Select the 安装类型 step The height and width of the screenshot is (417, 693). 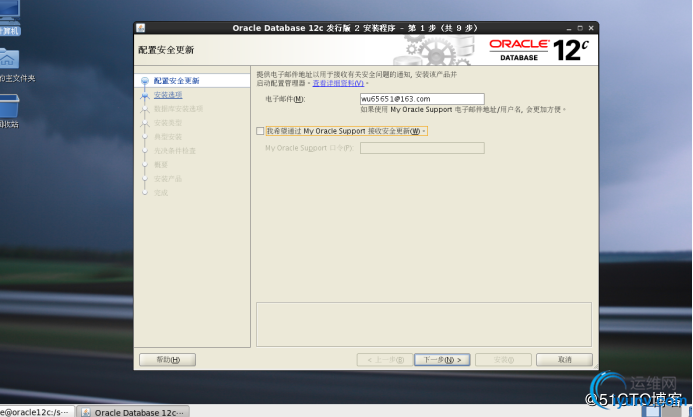(168, 123)
